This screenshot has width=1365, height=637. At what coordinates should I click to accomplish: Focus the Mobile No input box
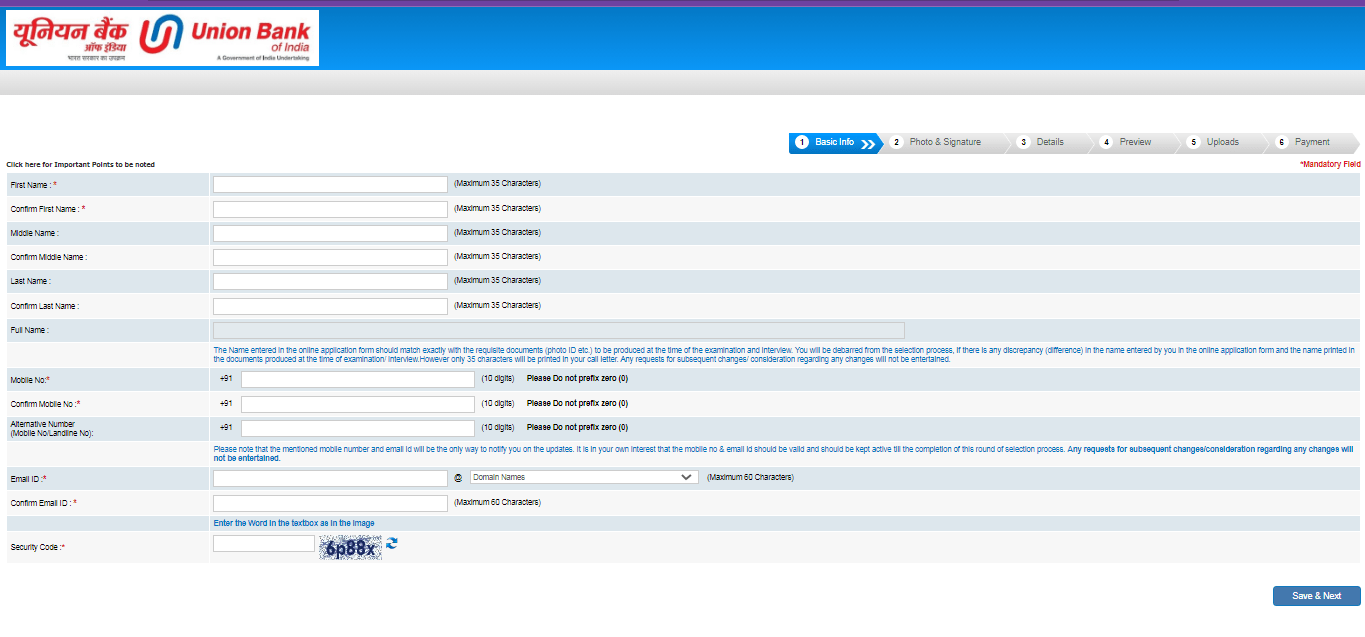tap(357, 379)
